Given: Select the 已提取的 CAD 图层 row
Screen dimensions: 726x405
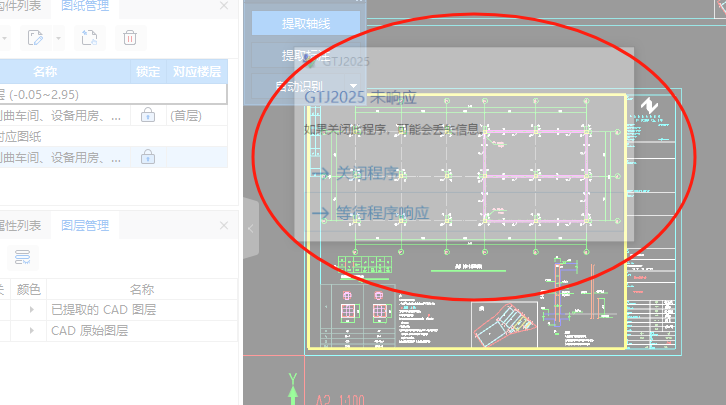Looking at the screenshot, I should (x=119, y=310).
